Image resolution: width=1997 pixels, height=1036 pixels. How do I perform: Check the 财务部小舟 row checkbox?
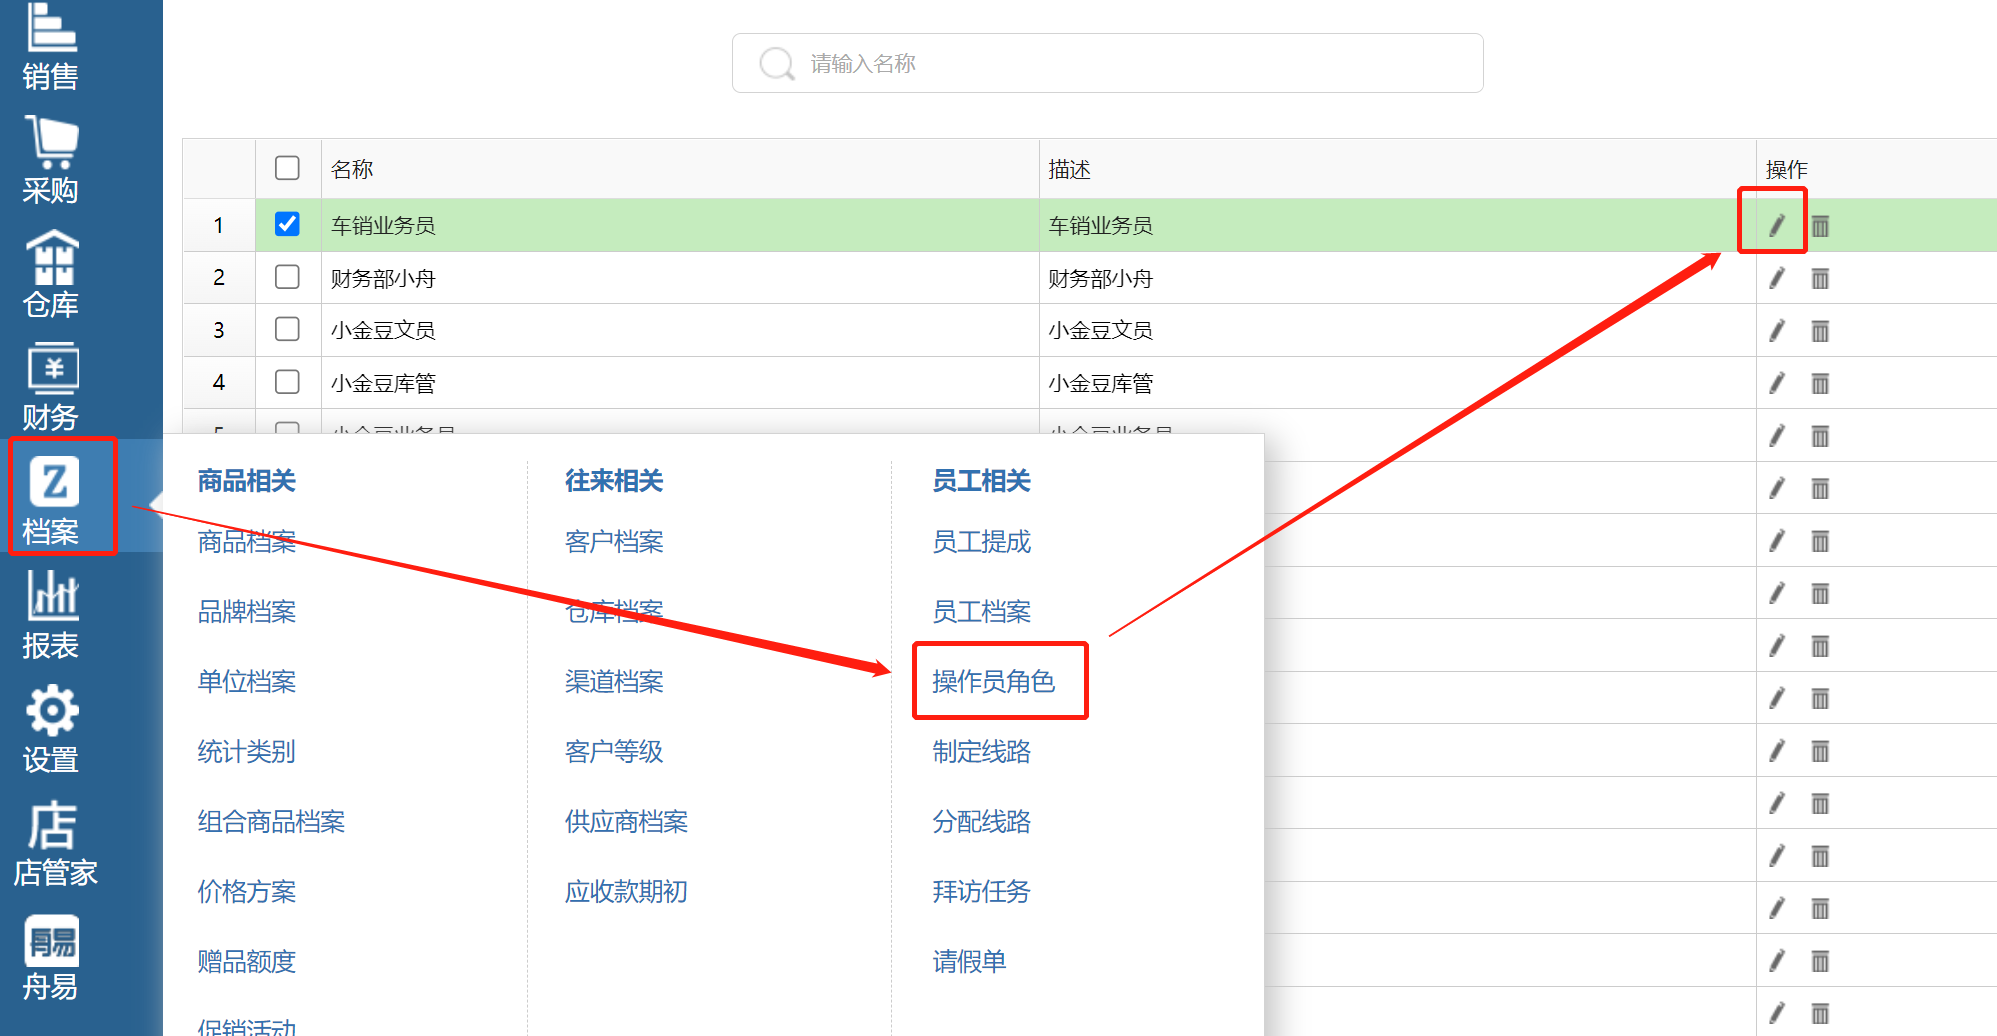click(x=287, y=276)
